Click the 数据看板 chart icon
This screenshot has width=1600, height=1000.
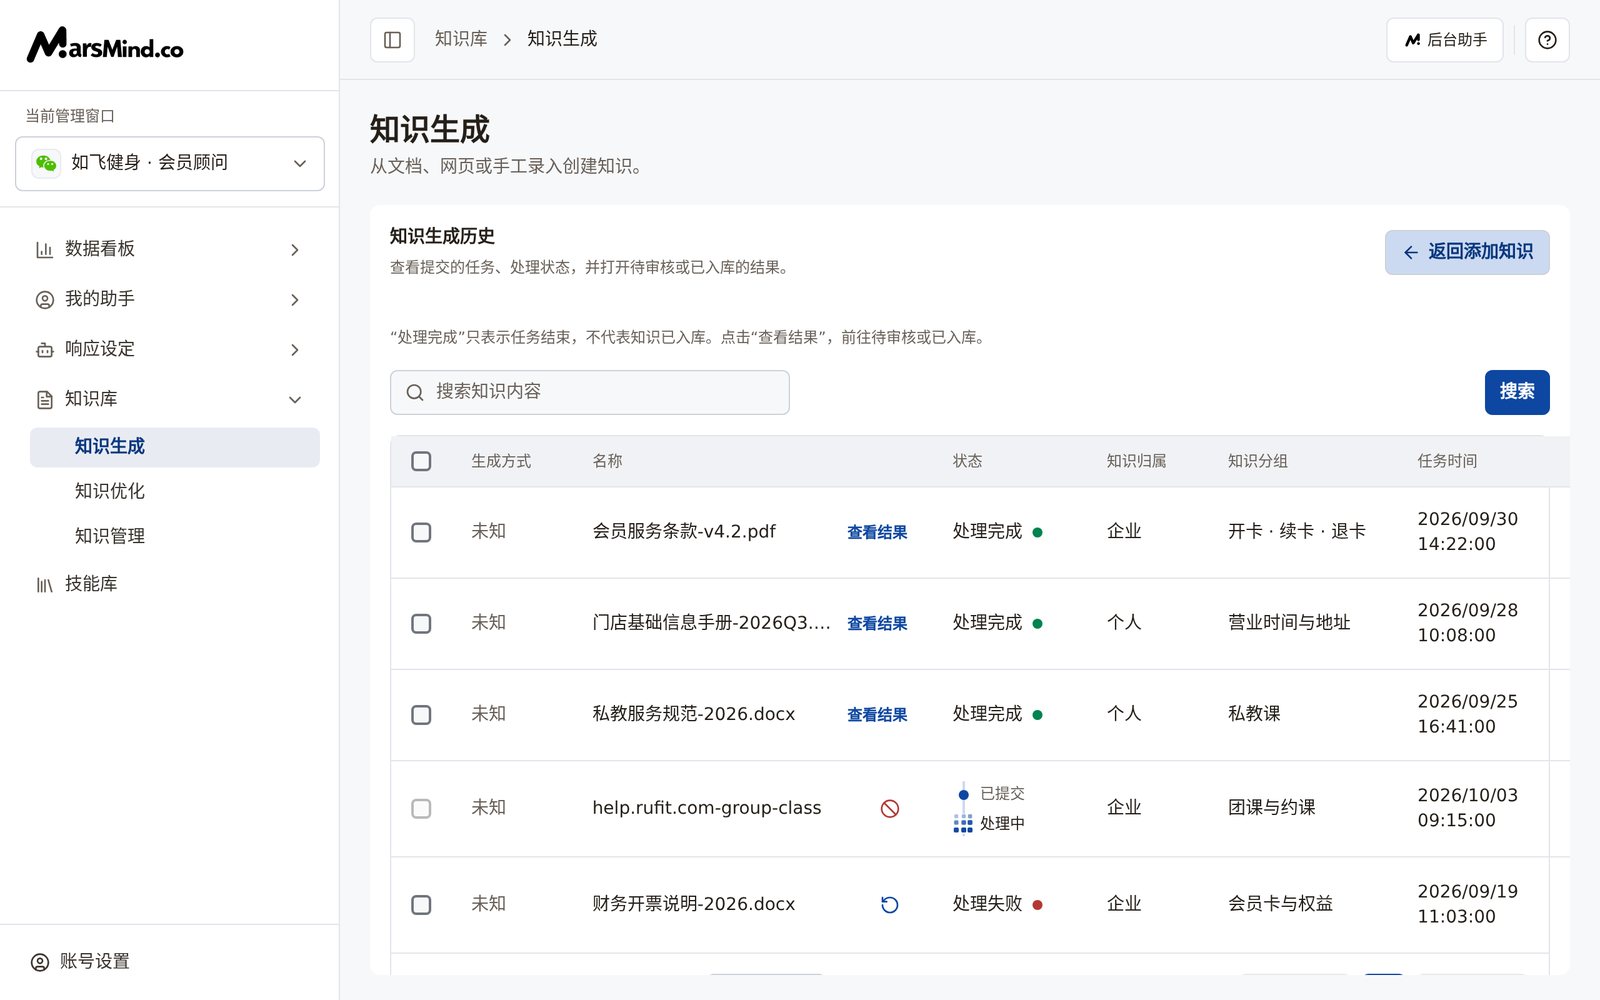45,249
